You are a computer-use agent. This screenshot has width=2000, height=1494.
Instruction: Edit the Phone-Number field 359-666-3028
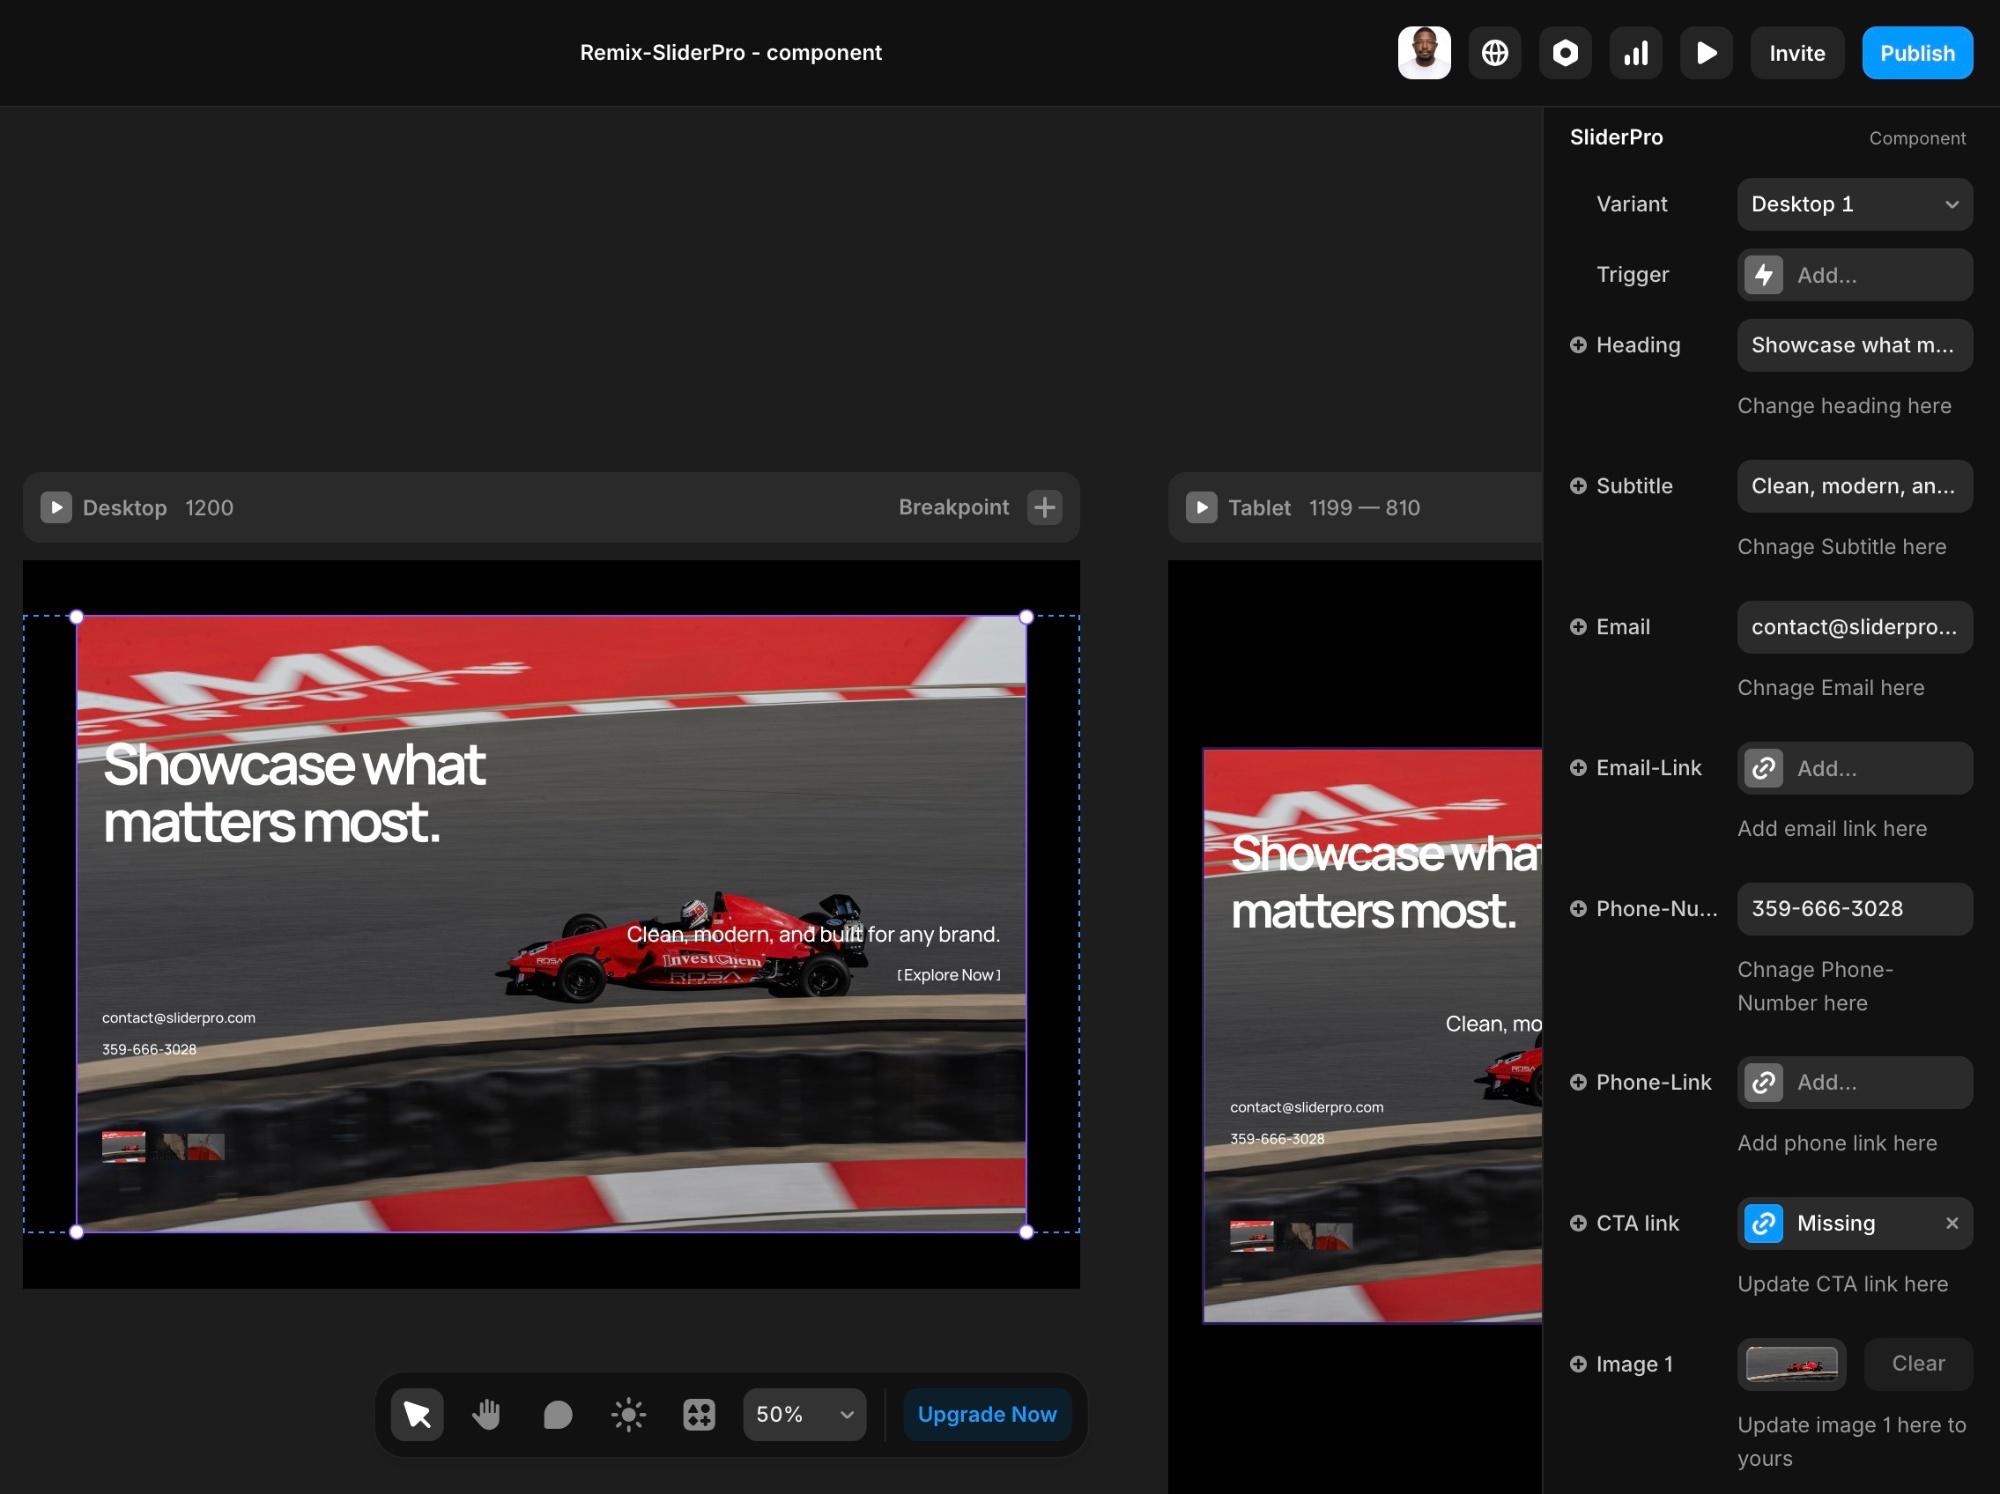1854,908
